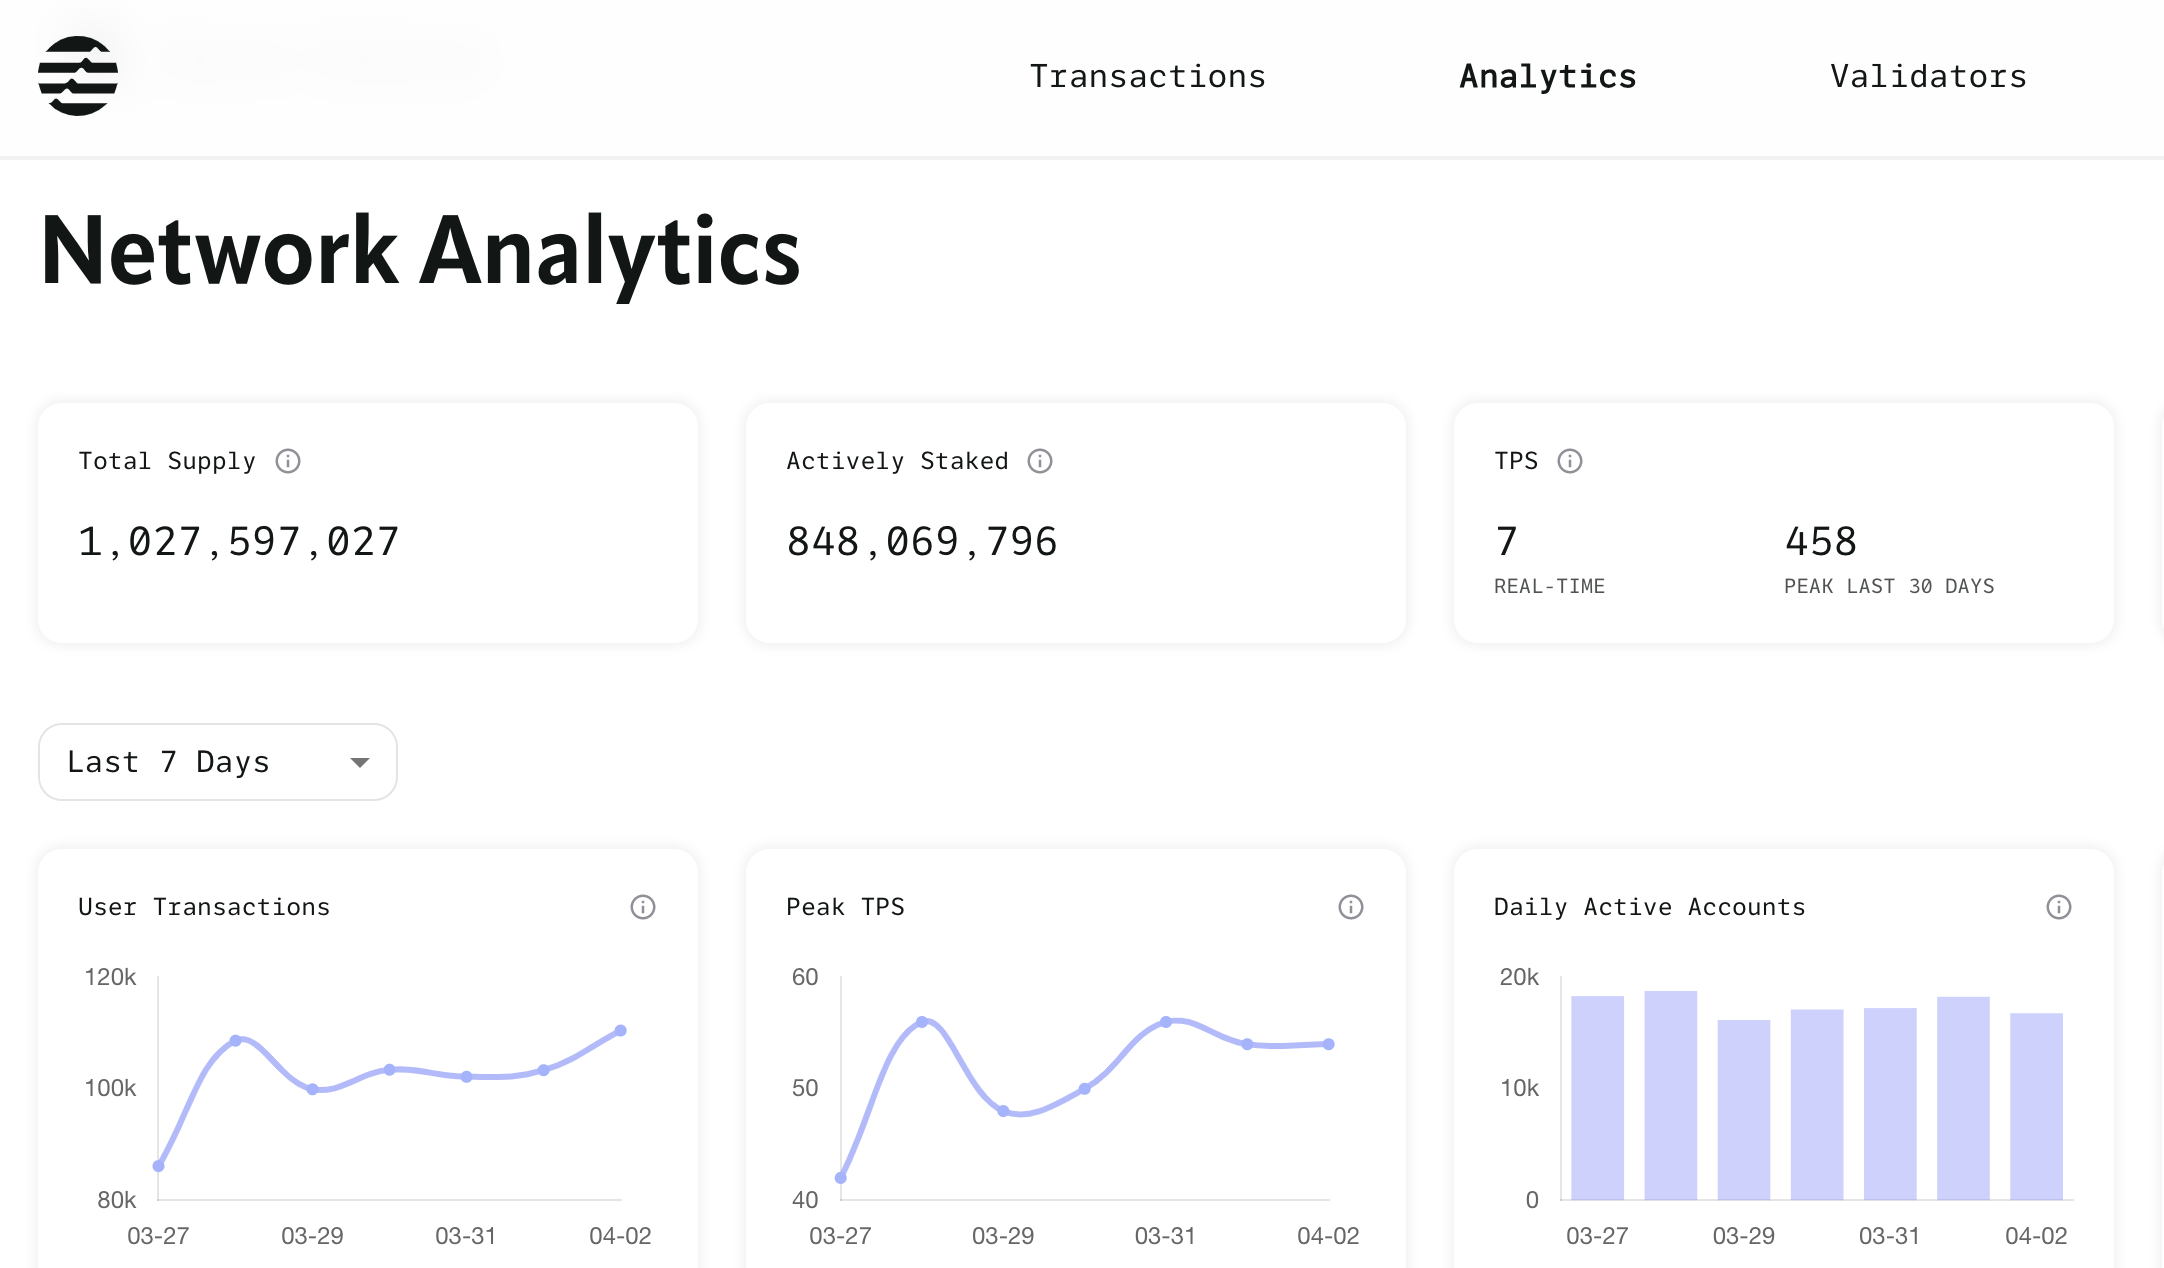Click the 04-02 bar in Daily Active Accounts
The width and height of the screenshot is (2164, 1268).
2036,1106
